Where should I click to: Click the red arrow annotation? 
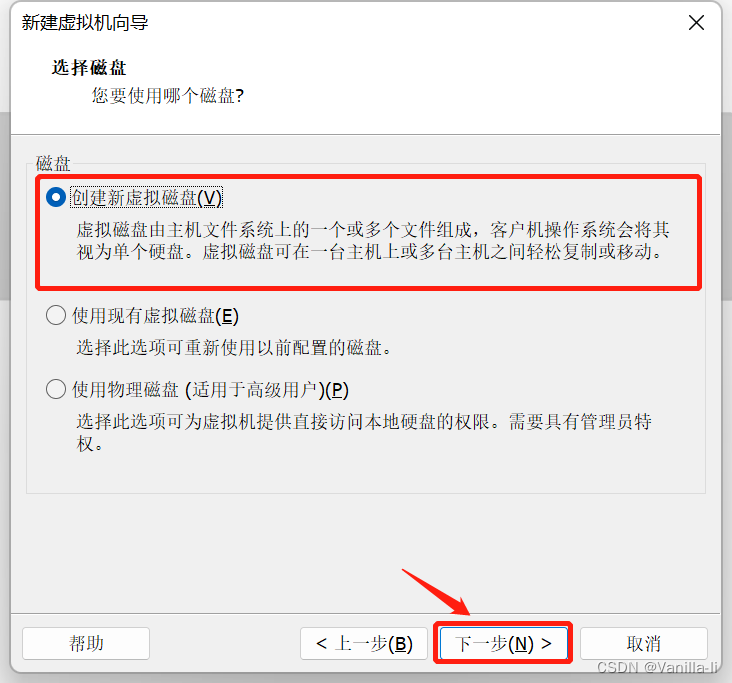pyautogui.click(x=436, y=591)
